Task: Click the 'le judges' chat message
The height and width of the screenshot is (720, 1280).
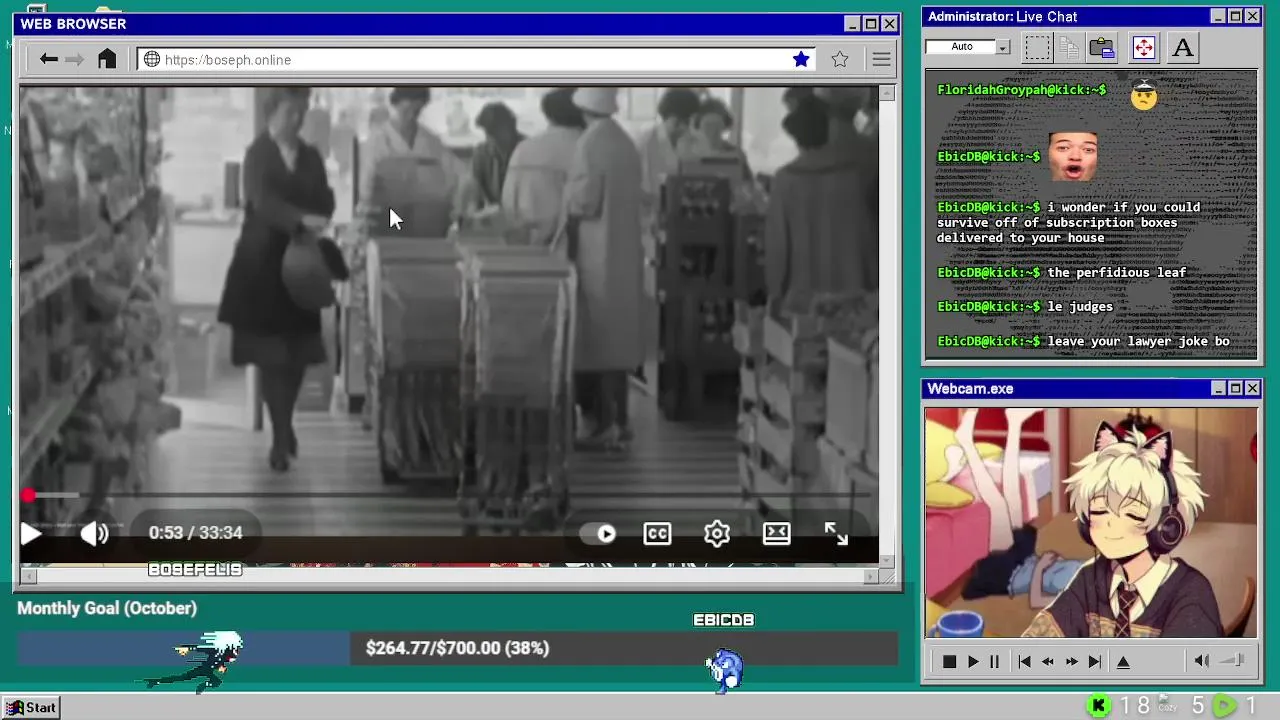Action: 1080,307
